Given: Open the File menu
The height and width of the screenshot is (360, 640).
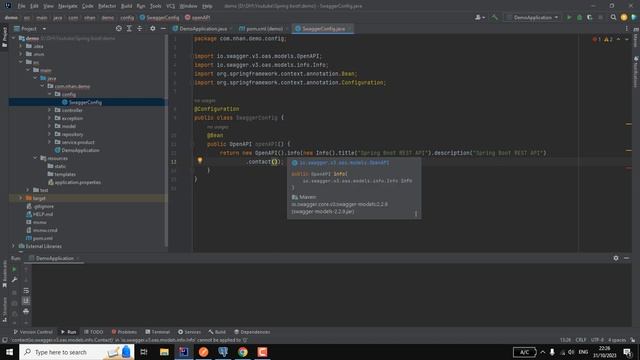Looking at the screenshot, I should pyautogui.click(x=21, y=6).
